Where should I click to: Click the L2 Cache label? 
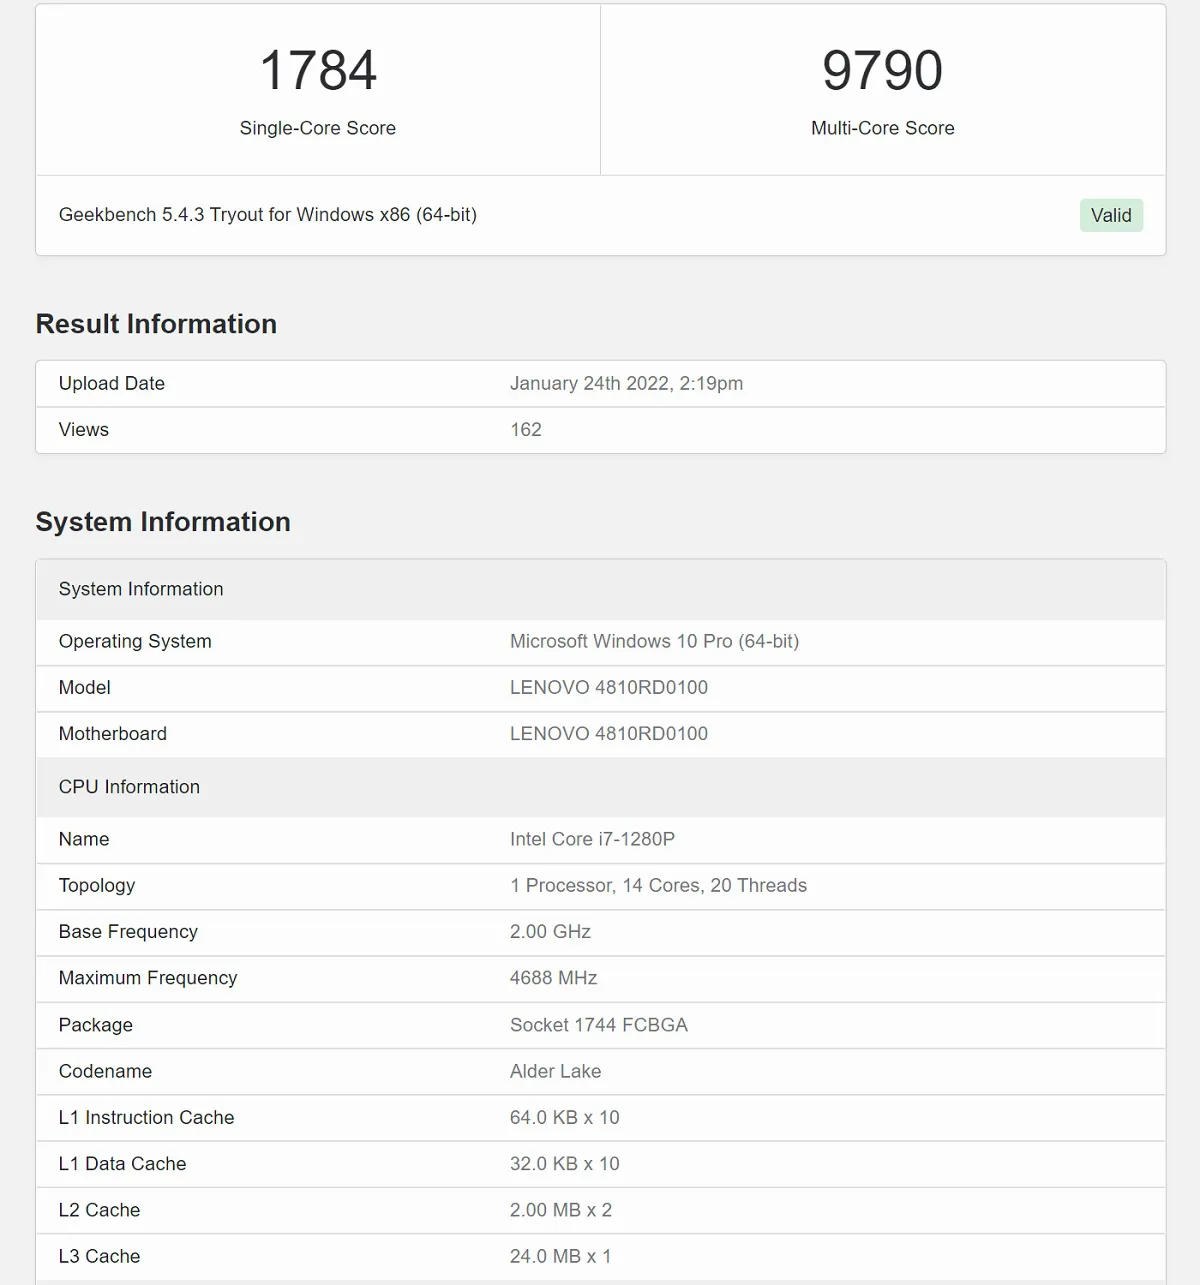(99, 1210)
